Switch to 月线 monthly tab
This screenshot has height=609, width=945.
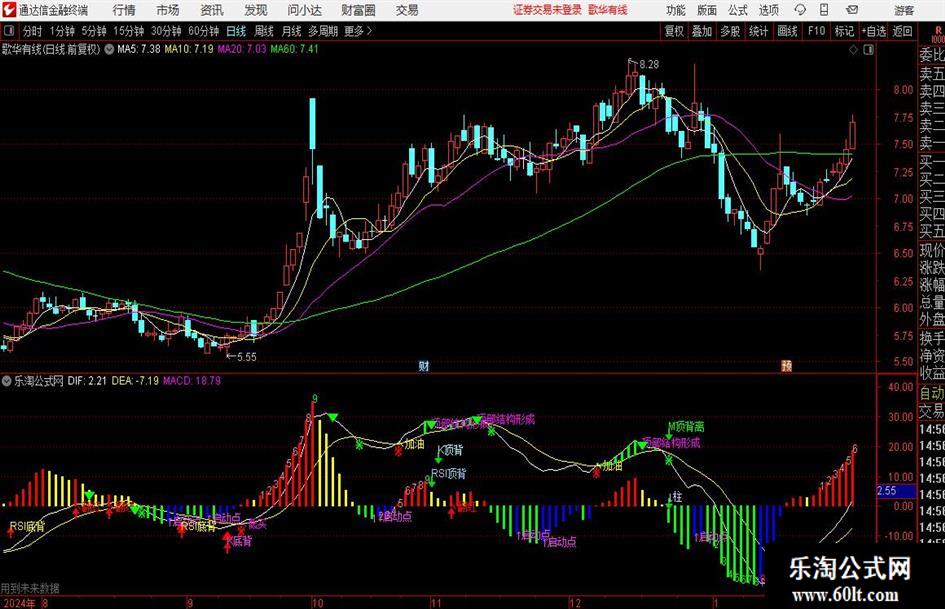pos(292,31)
